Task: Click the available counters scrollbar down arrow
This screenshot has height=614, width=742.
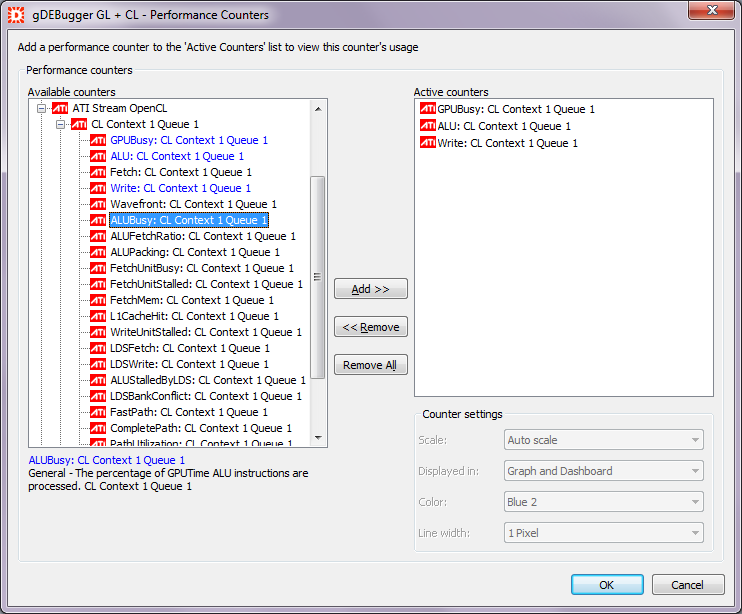Action: [318, 438]
